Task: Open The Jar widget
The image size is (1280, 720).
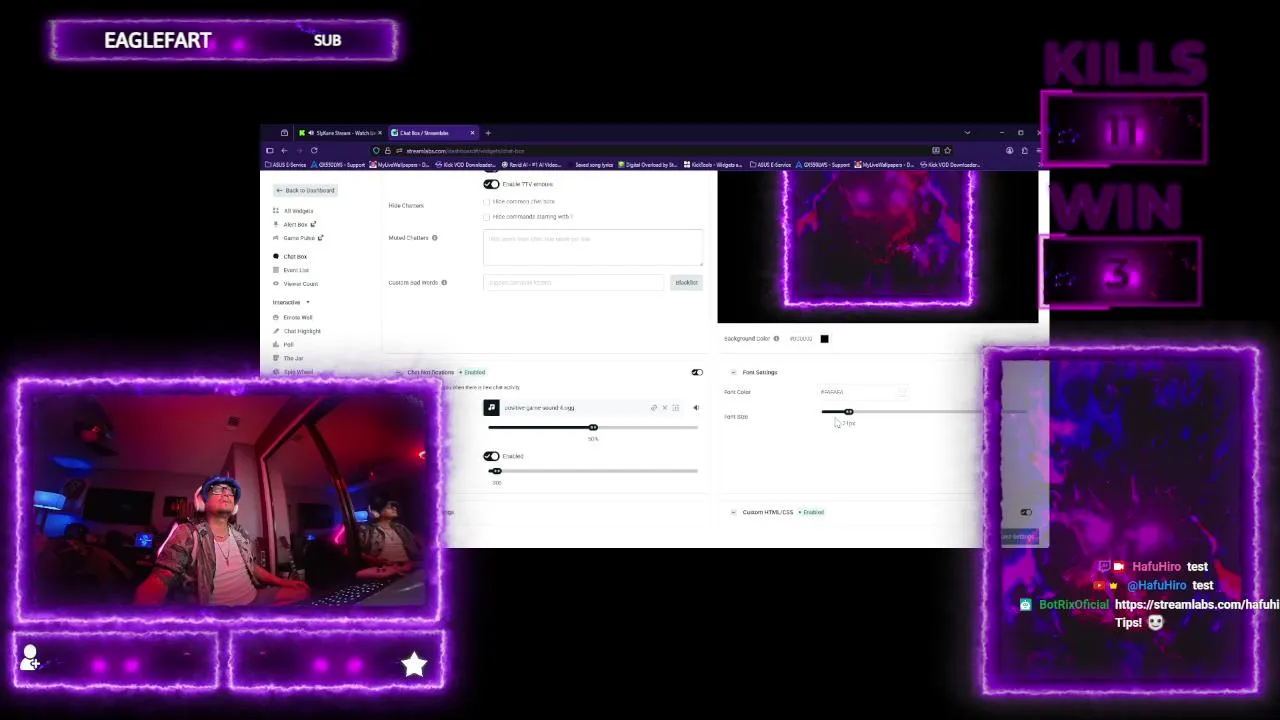Action: (293, 358)
